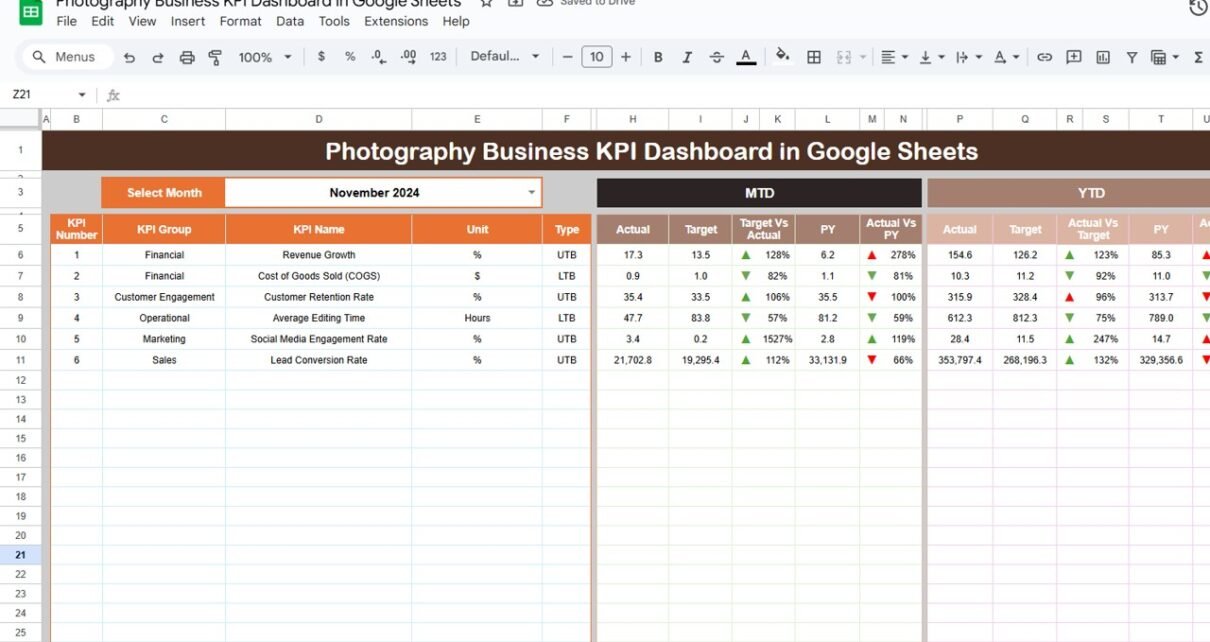The image size is (1210, 642).
Task: Click the Redo arrow icon
Action: tap(157, 57)
